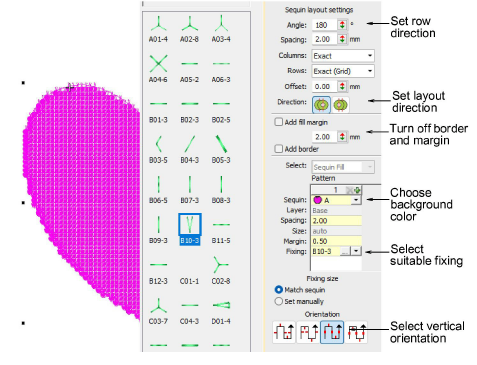Adjust the layout Spacing spinner arrows
Screen dimensions: 477x365
click(x=342, y=39)
